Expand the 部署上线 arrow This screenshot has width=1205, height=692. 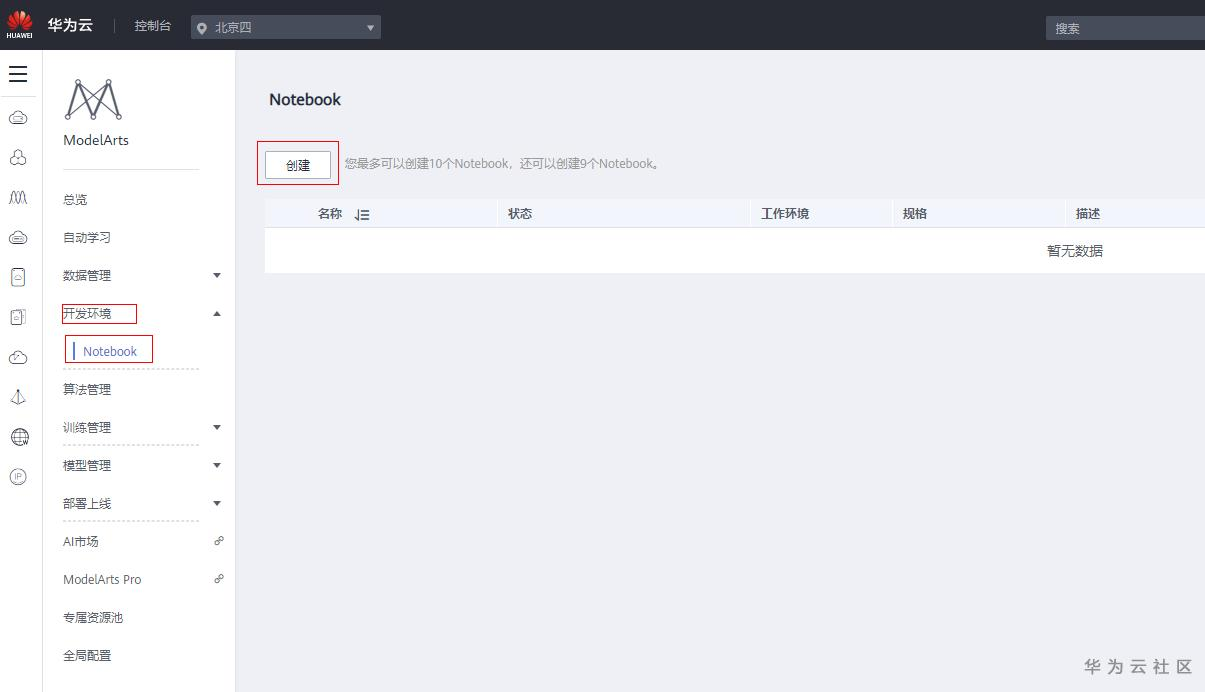[x=217, y=503]
